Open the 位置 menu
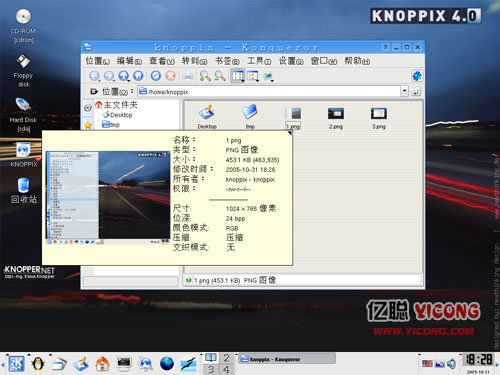The width and height of the screenshot is (500, 375). coord(97,61)
